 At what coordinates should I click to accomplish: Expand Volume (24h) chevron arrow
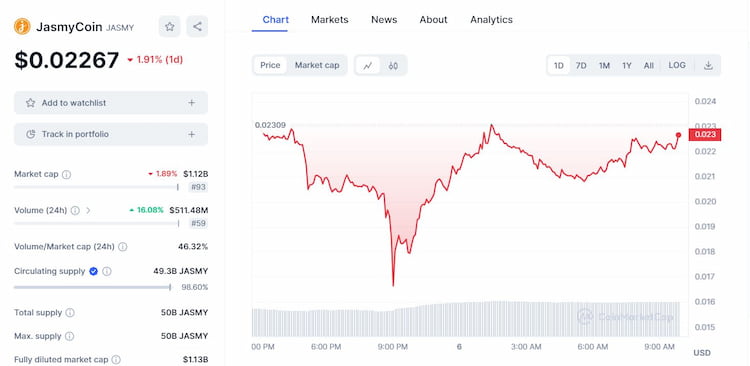(88, 211)
